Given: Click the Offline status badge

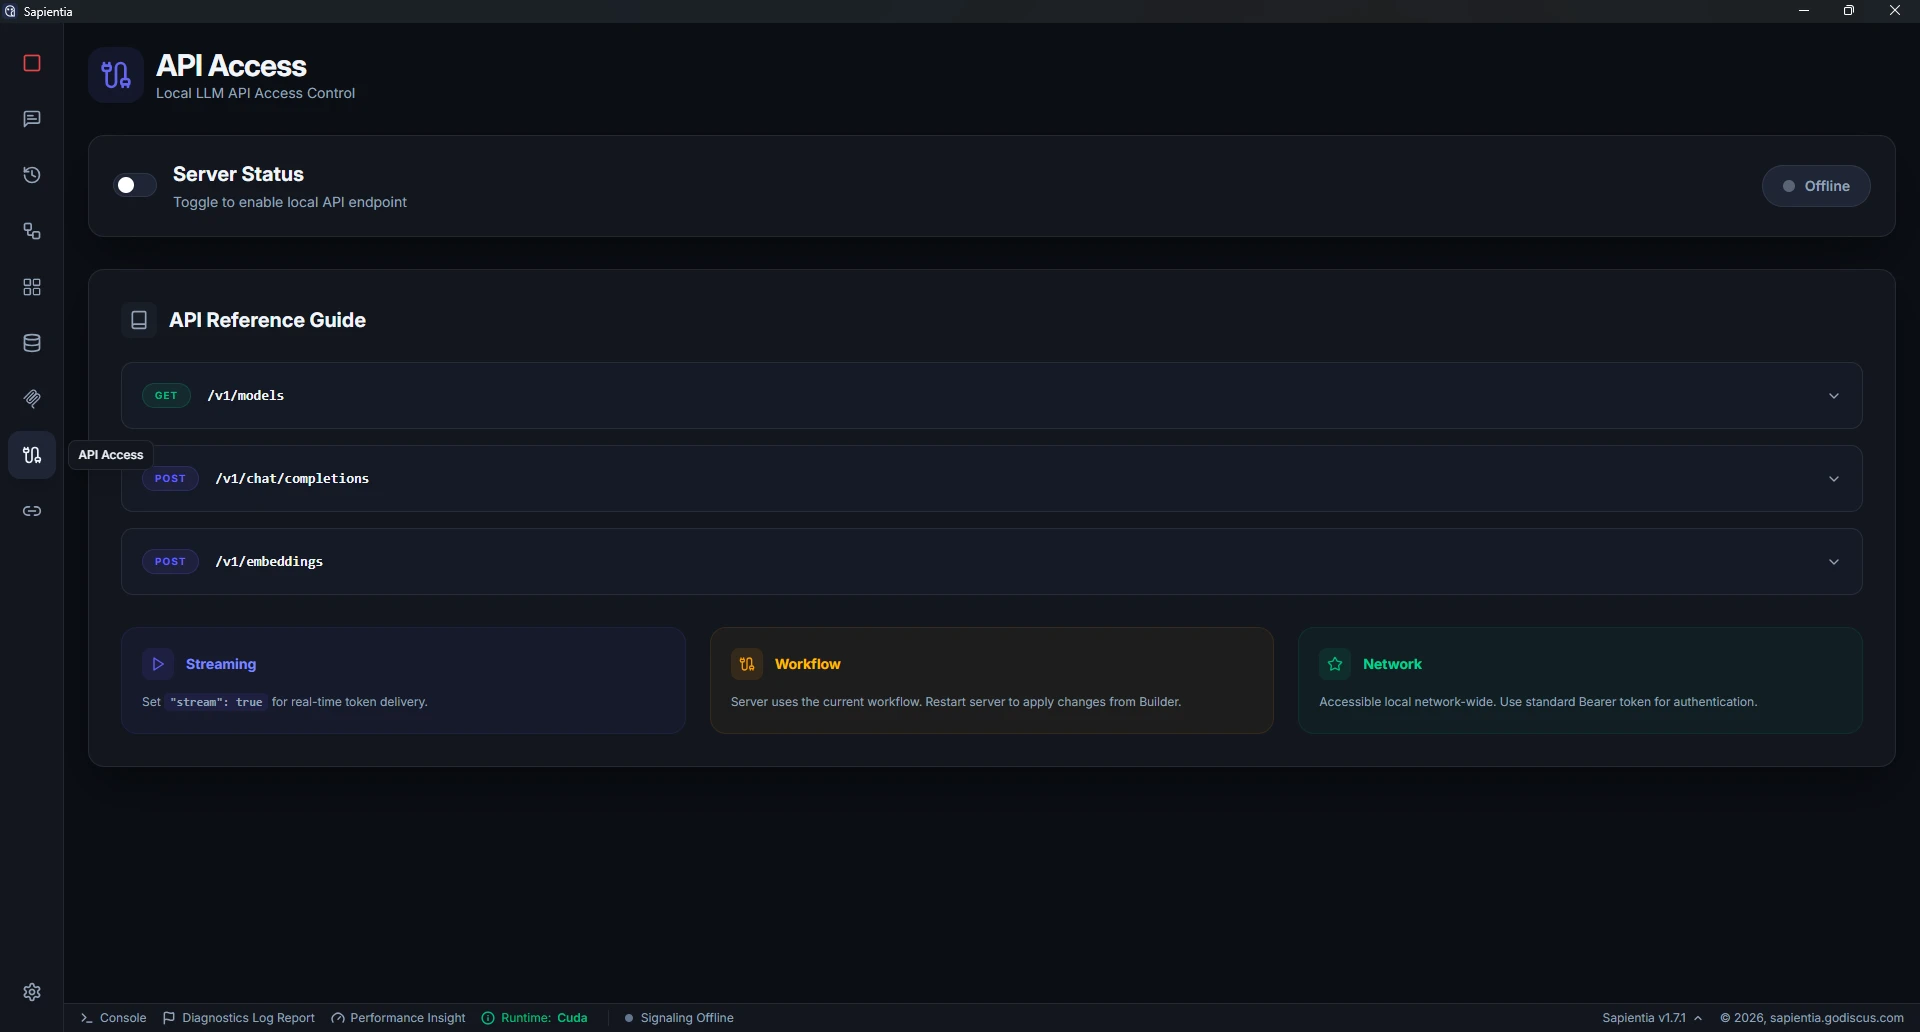Looking at the screenshot, I should (1816, 186).
